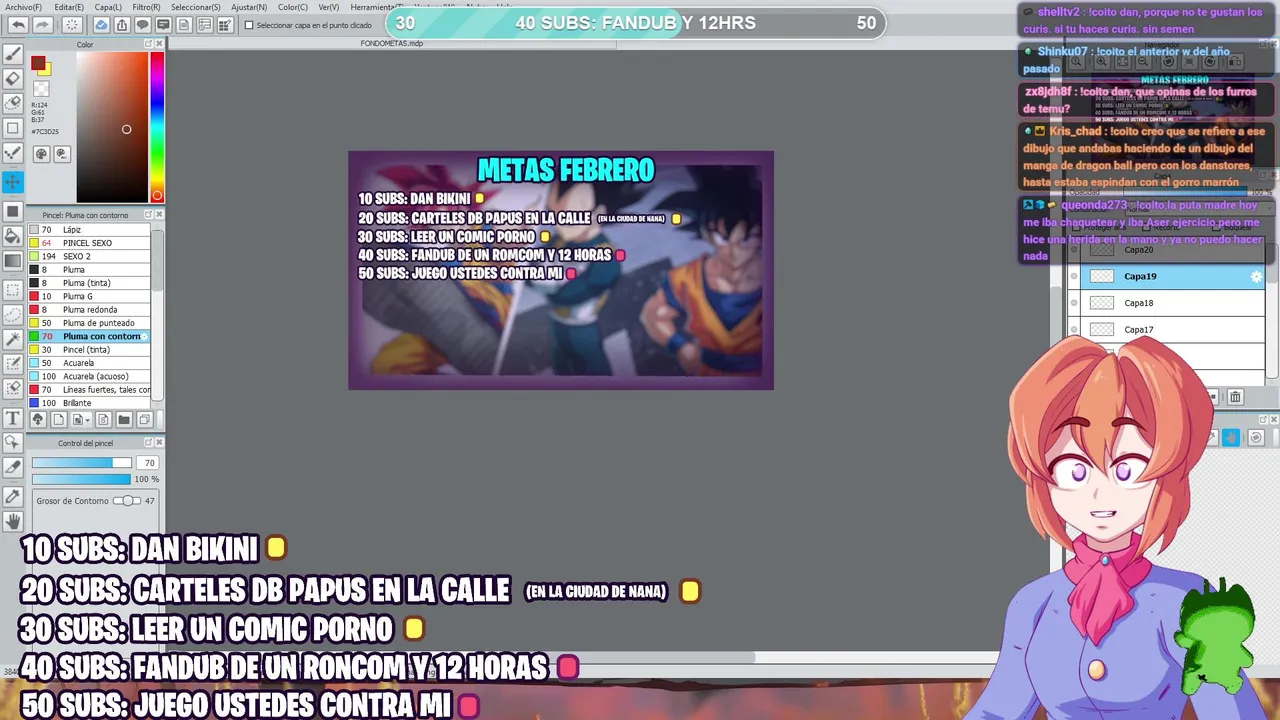Open the Capa(L) menu
1280x720 pixels.
[108, 7]
